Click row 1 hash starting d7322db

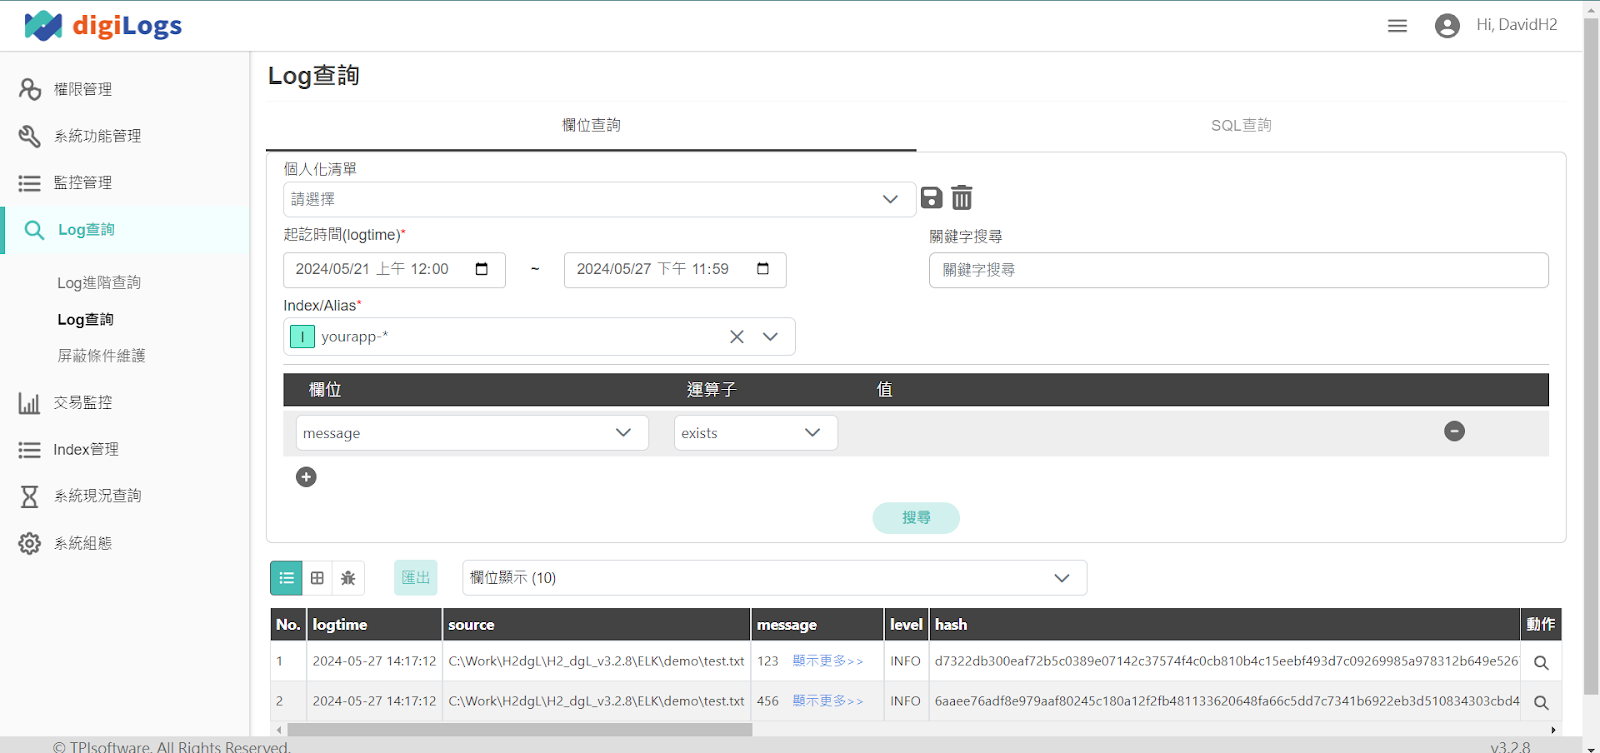click(1226, 662)
